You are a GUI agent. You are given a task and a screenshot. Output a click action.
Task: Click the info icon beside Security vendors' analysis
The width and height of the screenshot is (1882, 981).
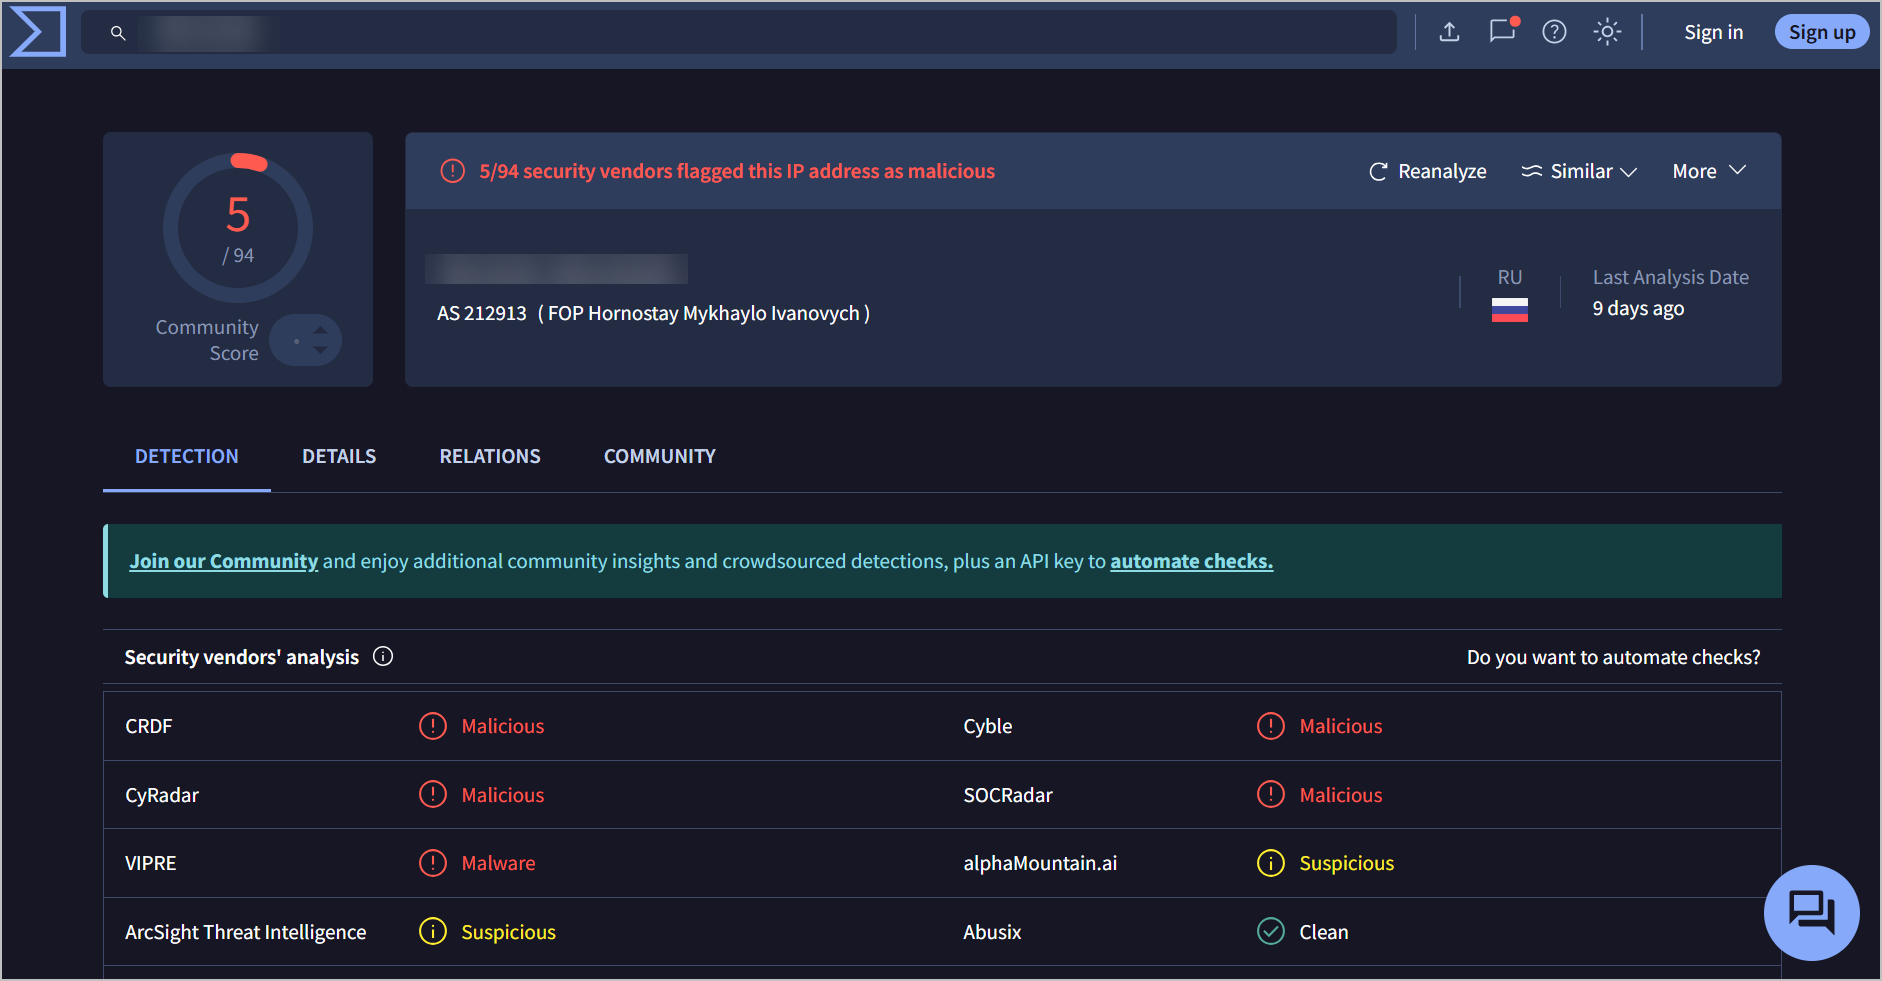point(383,656)
